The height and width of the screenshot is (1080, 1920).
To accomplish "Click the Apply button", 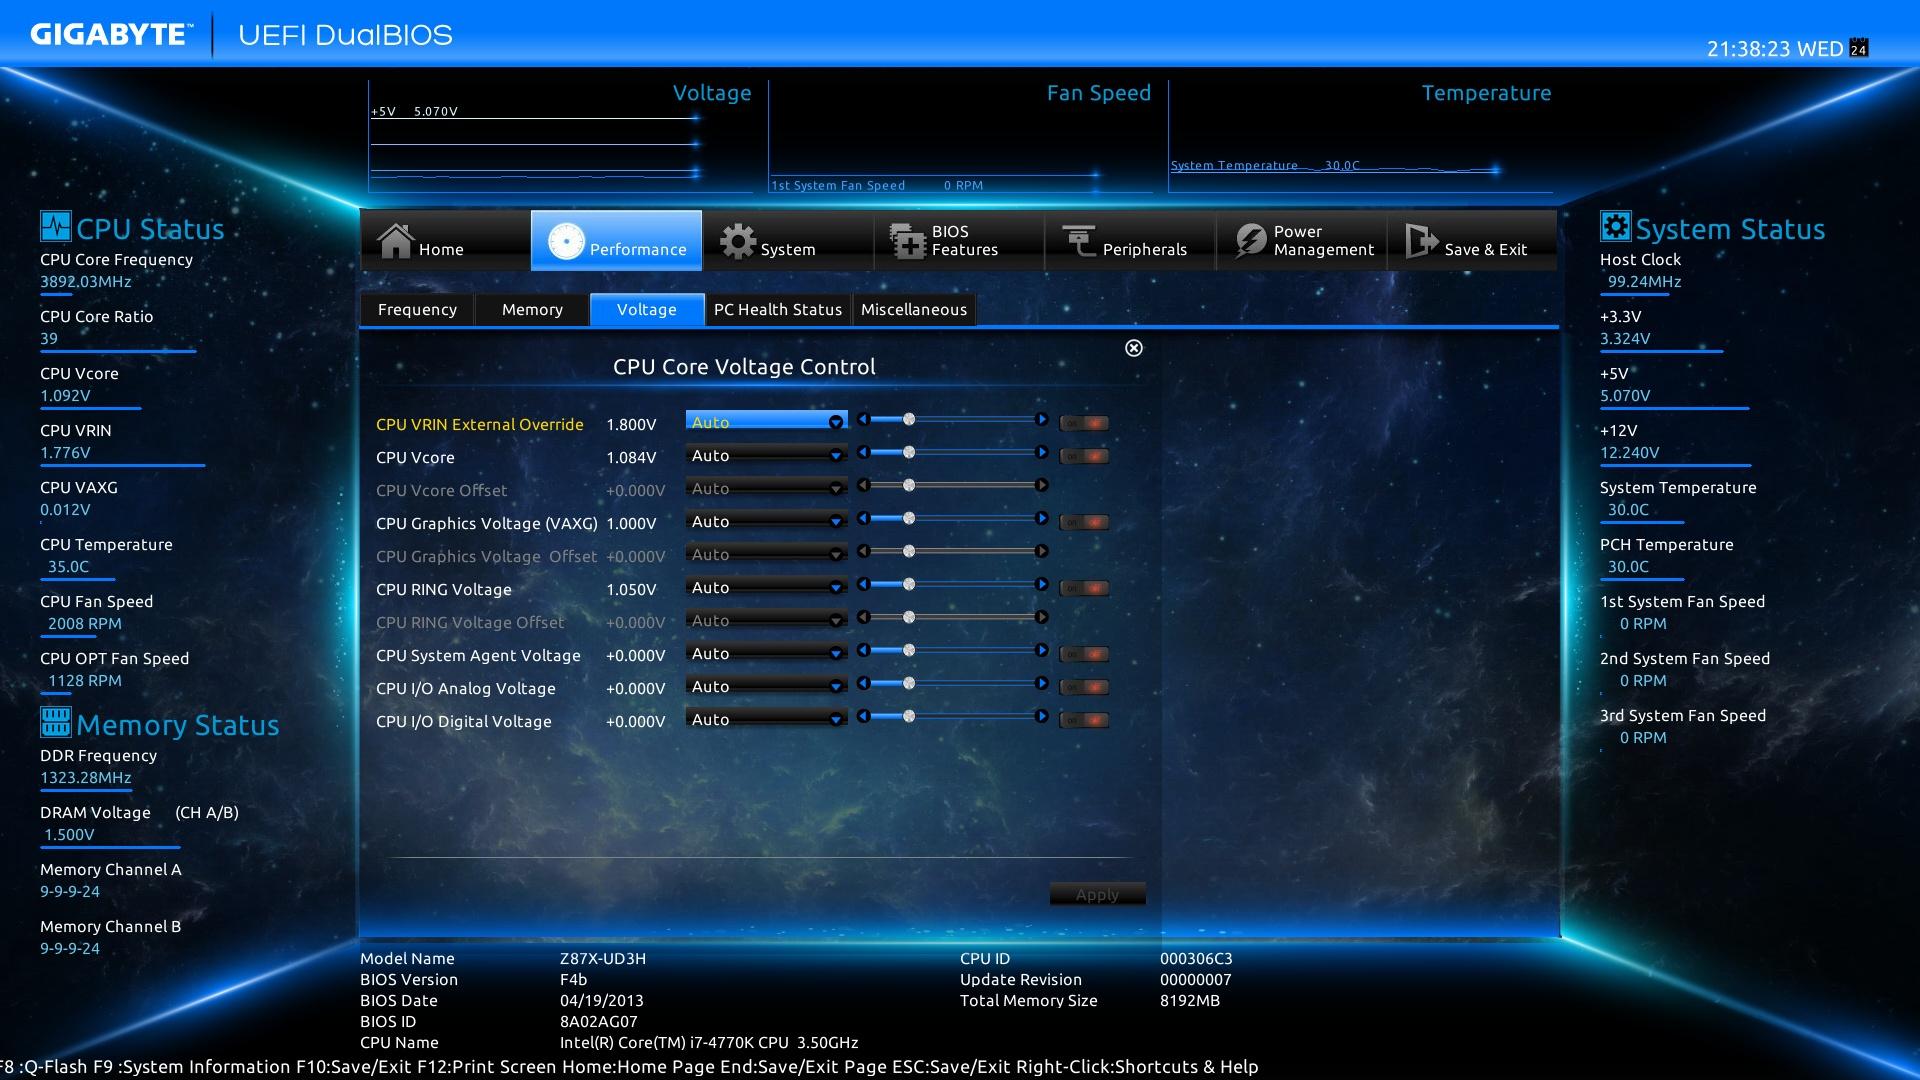I will point(1097,894).
